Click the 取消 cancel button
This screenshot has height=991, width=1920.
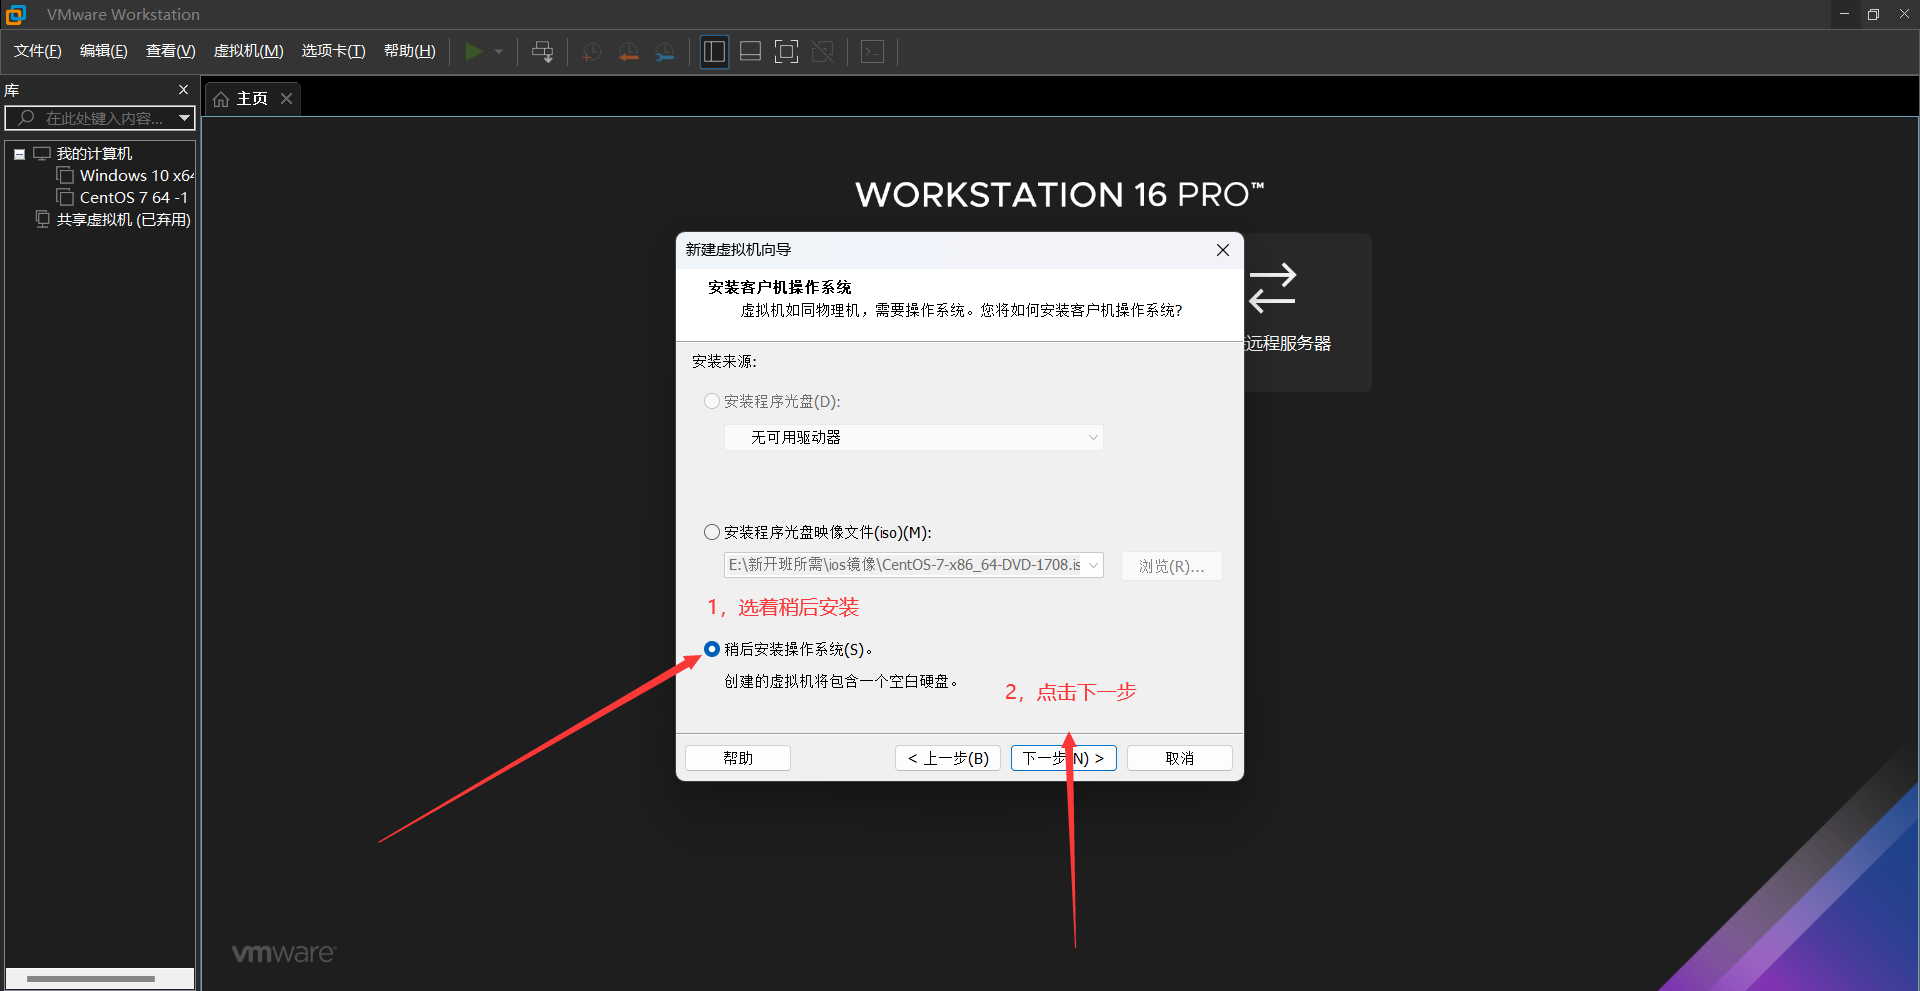click(1180, 758)
